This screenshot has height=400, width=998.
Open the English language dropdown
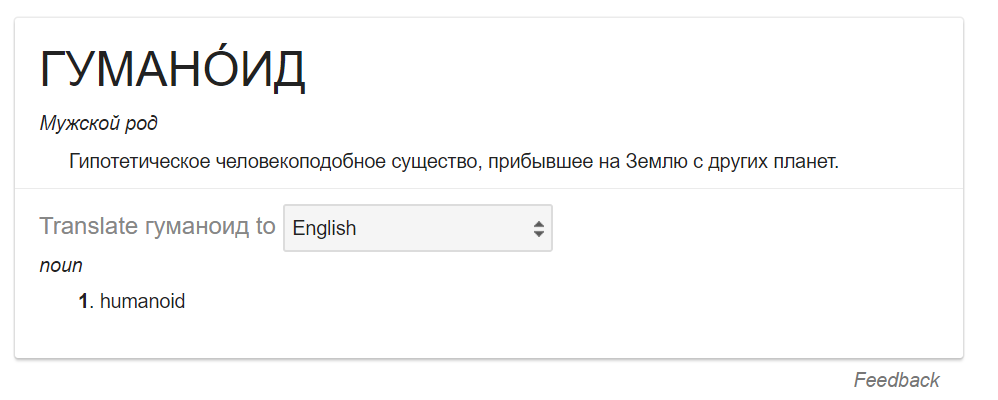click(418, 228)
